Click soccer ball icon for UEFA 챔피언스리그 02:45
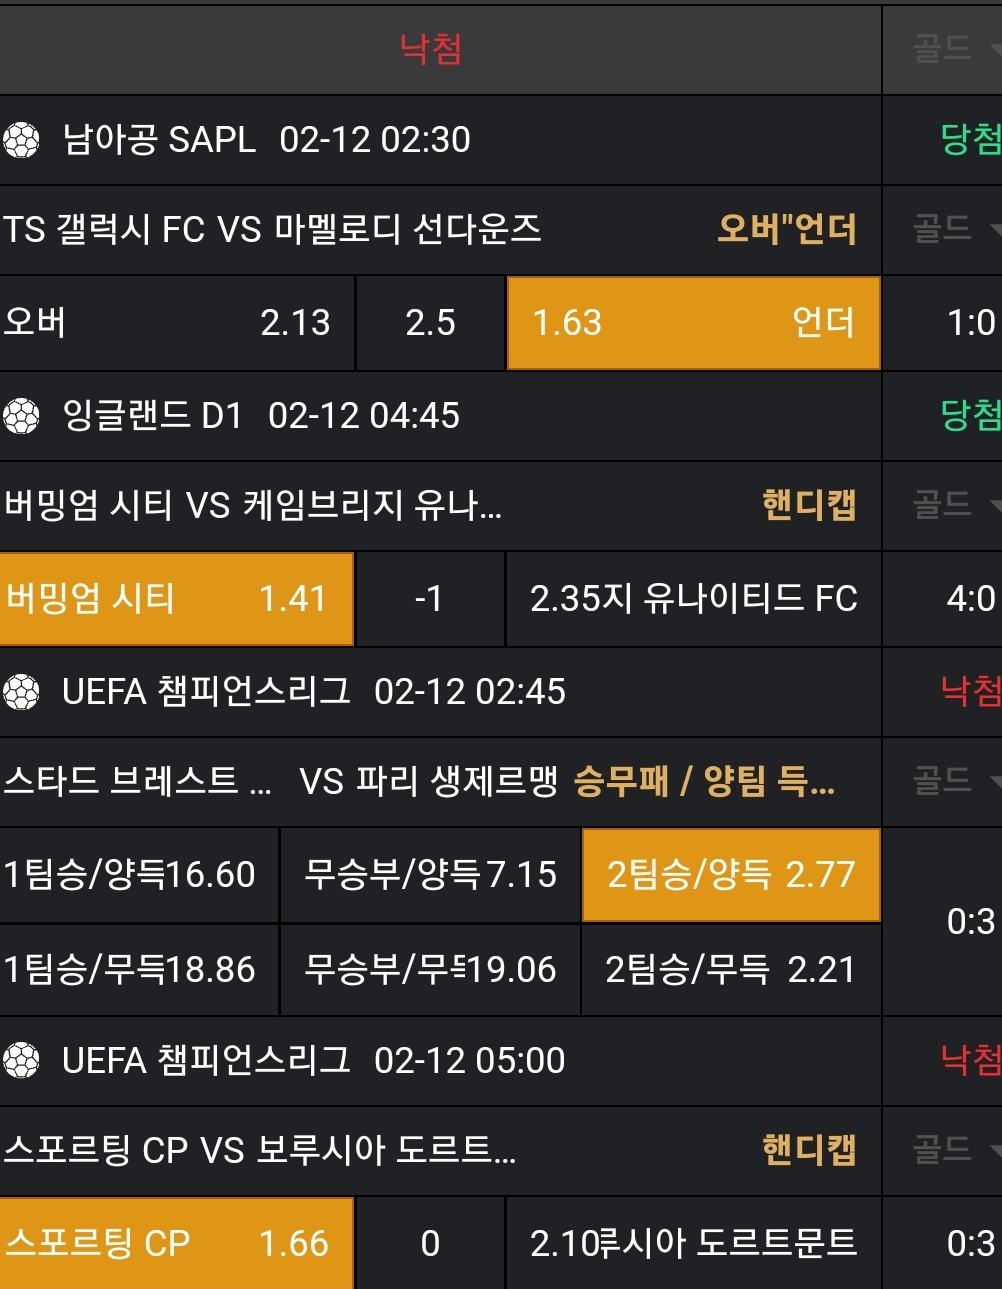 coord(21,692)
